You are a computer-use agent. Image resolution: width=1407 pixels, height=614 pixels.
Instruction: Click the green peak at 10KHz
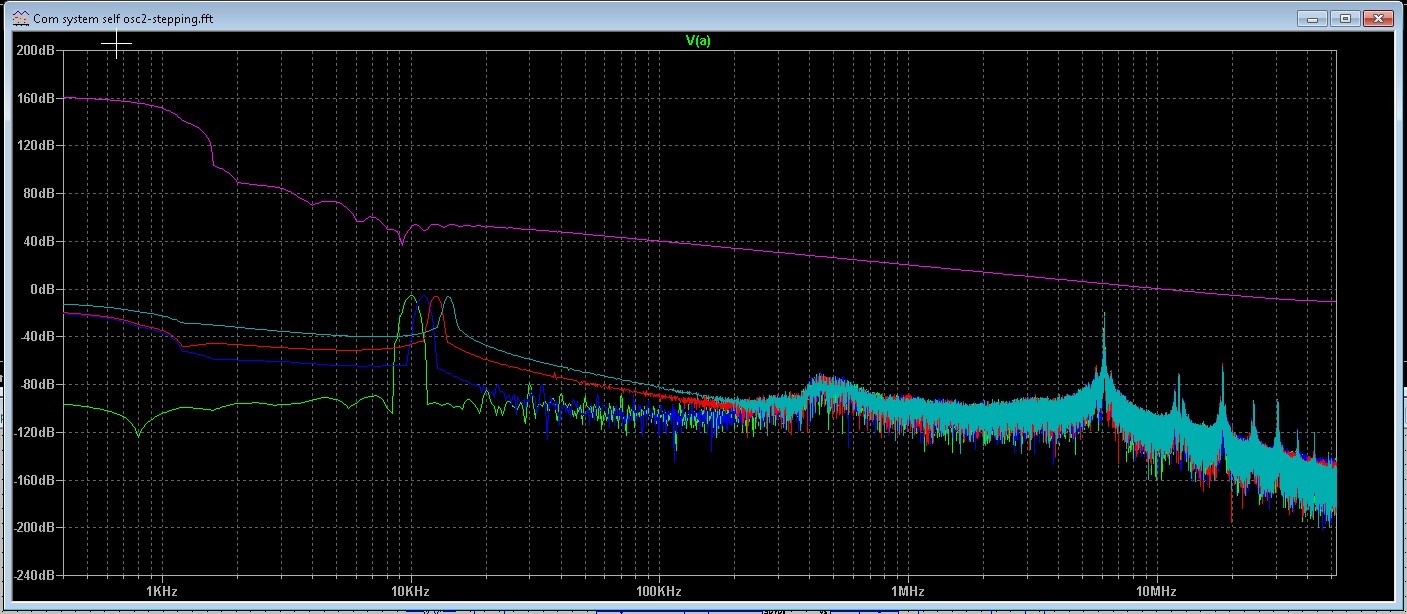click(409, 298)
